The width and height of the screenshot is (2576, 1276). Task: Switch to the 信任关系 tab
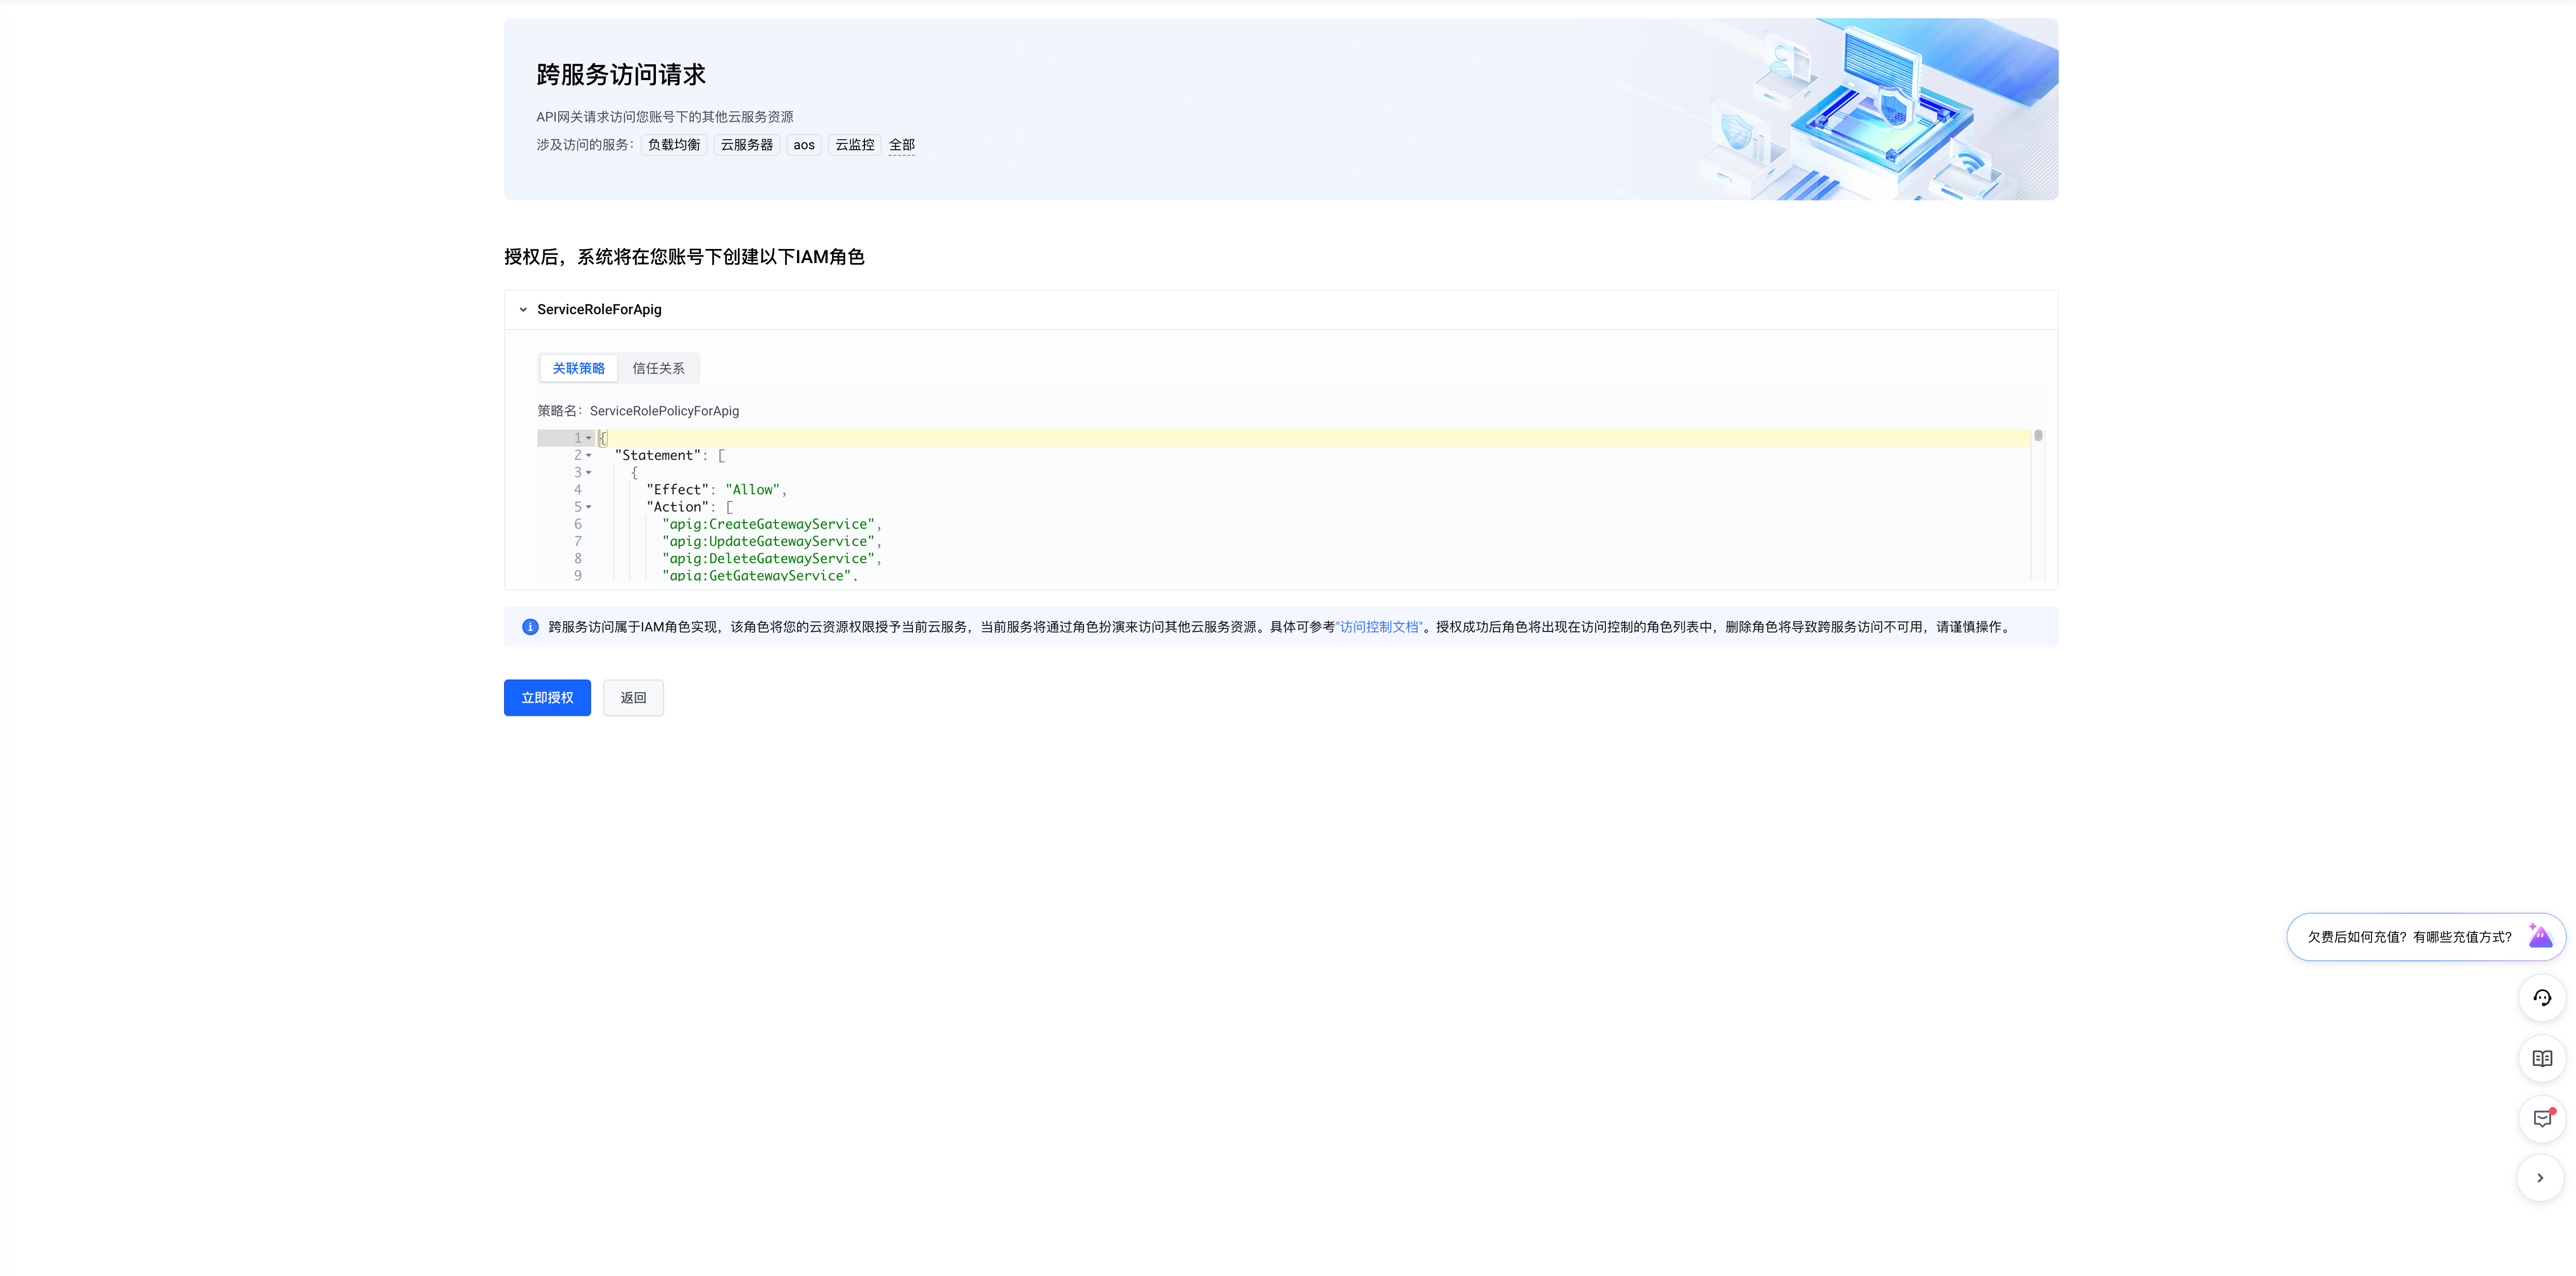(x=658, y=368)
